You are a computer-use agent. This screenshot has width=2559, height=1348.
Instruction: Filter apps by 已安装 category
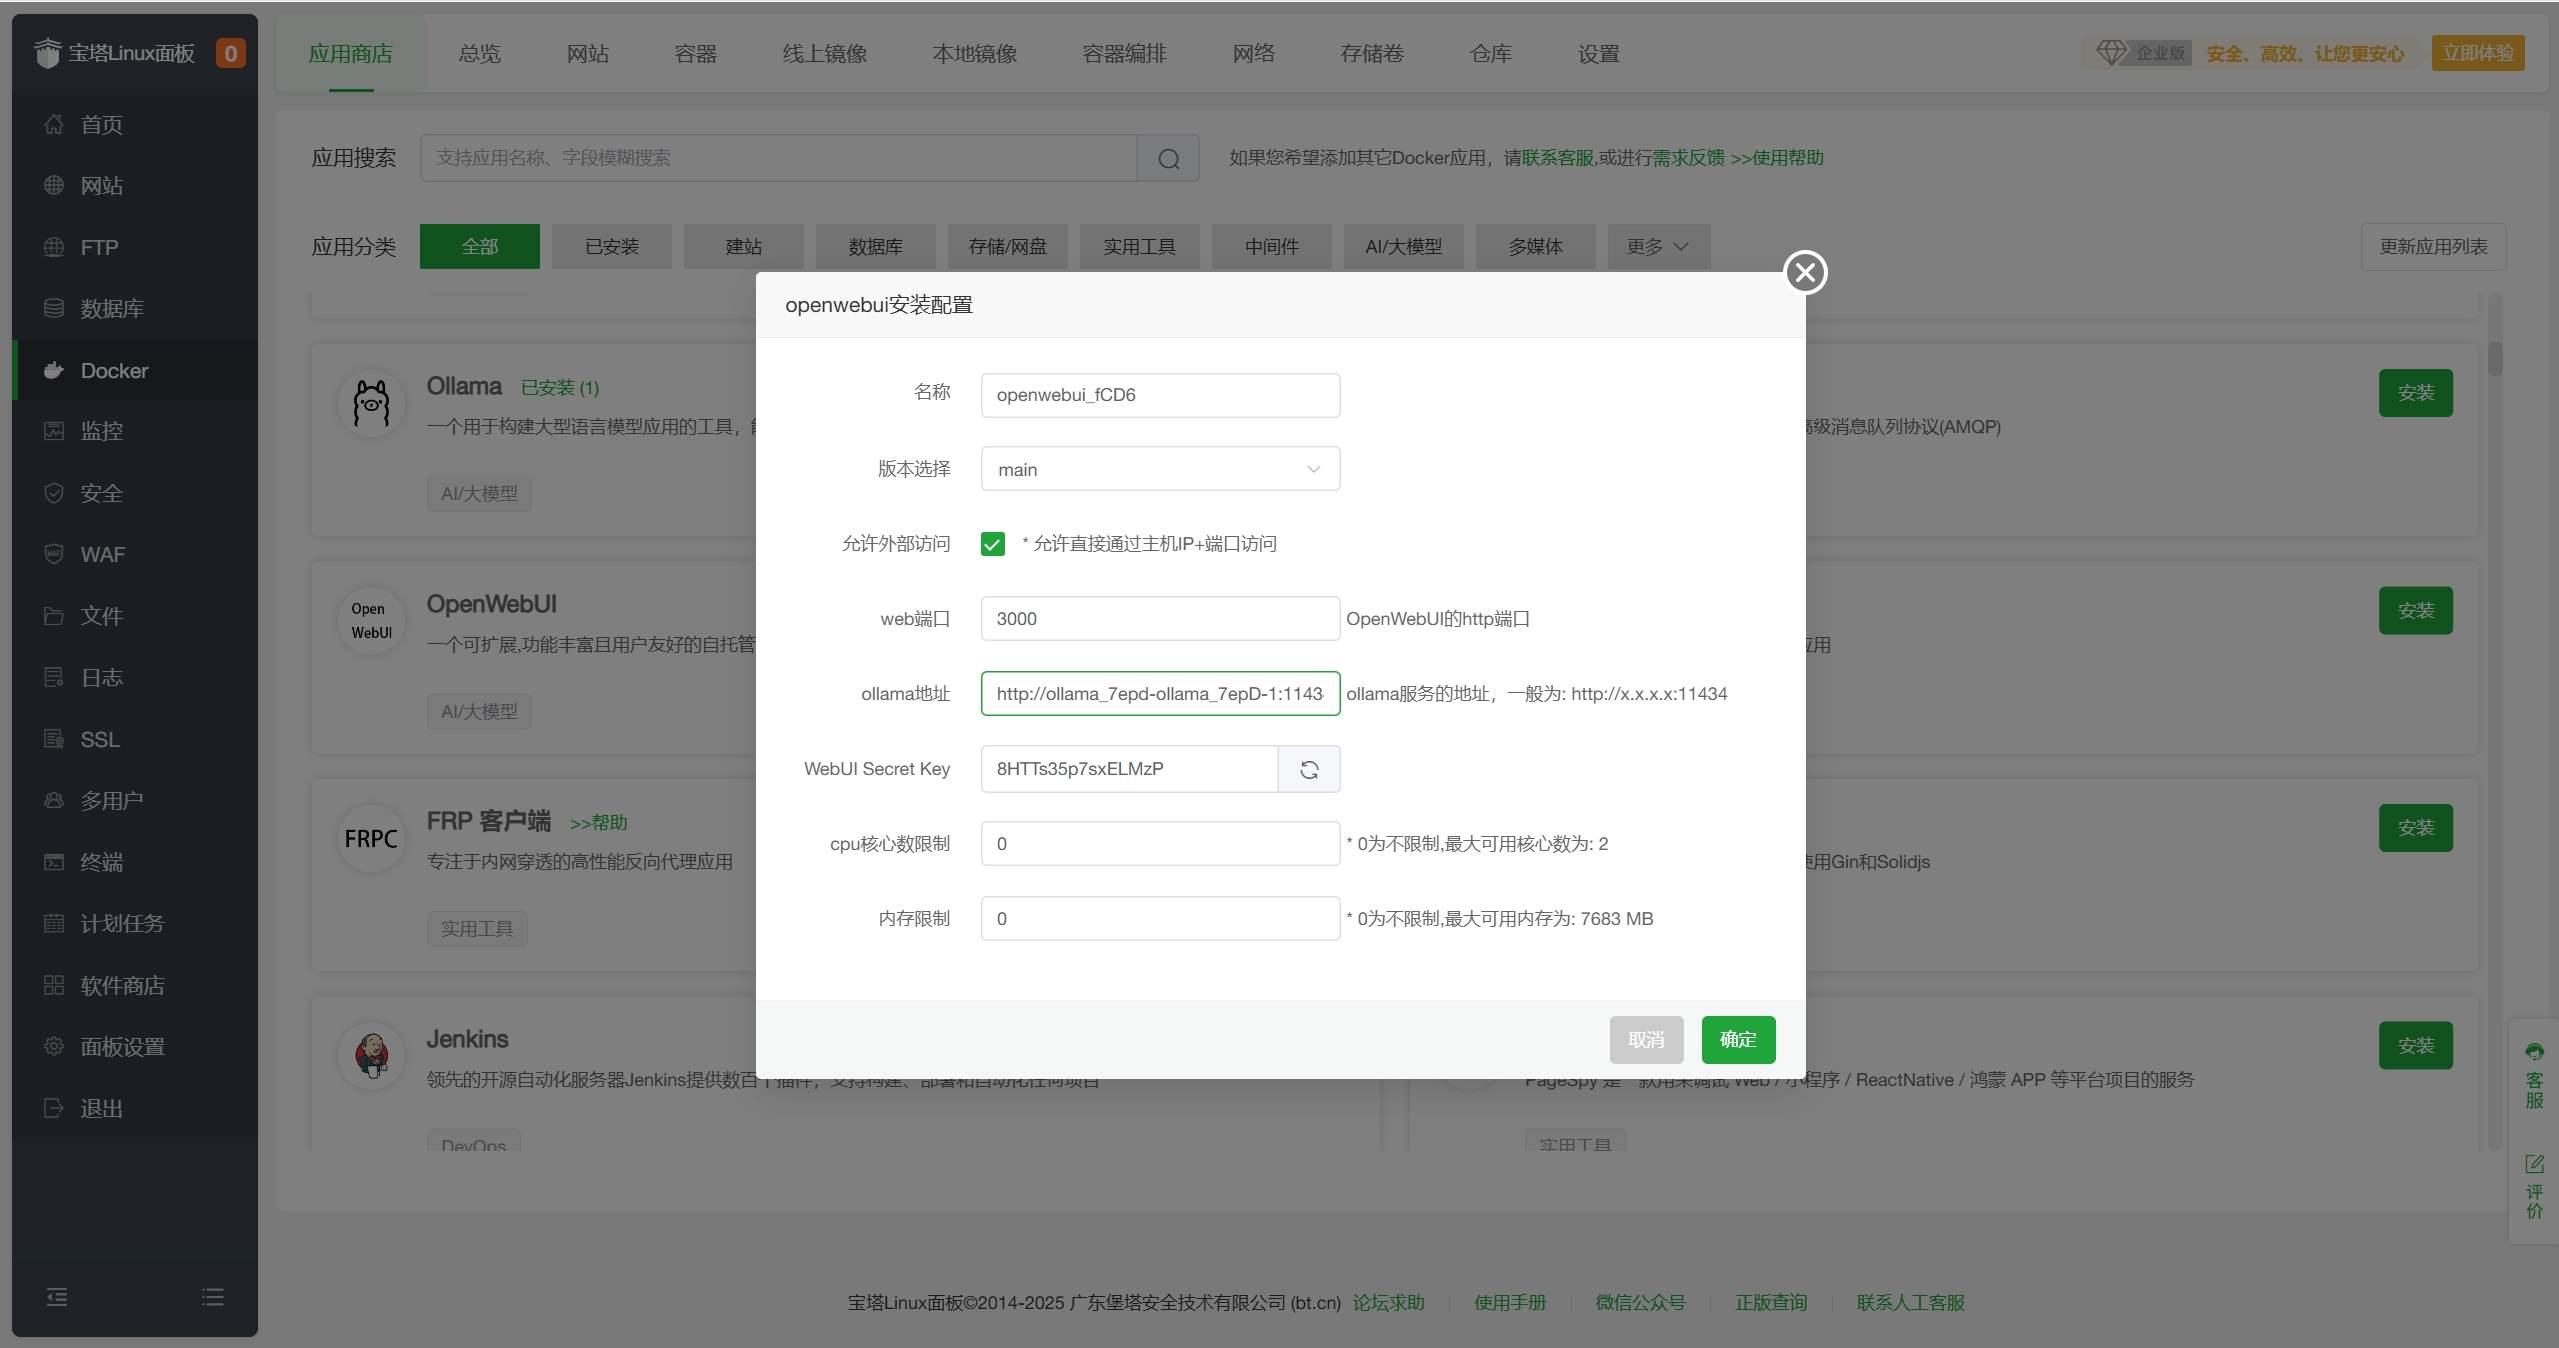click(x=611, y=247)
